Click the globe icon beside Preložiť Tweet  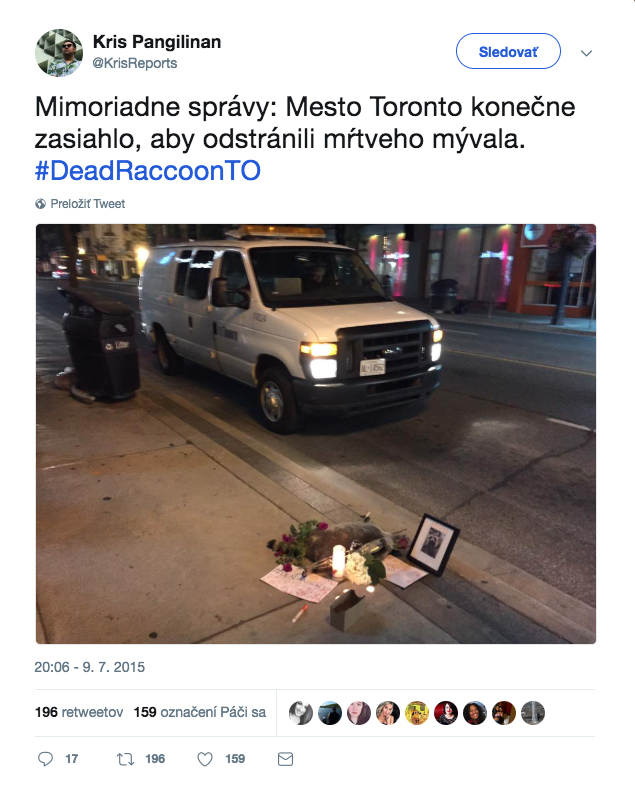[40, 204]
